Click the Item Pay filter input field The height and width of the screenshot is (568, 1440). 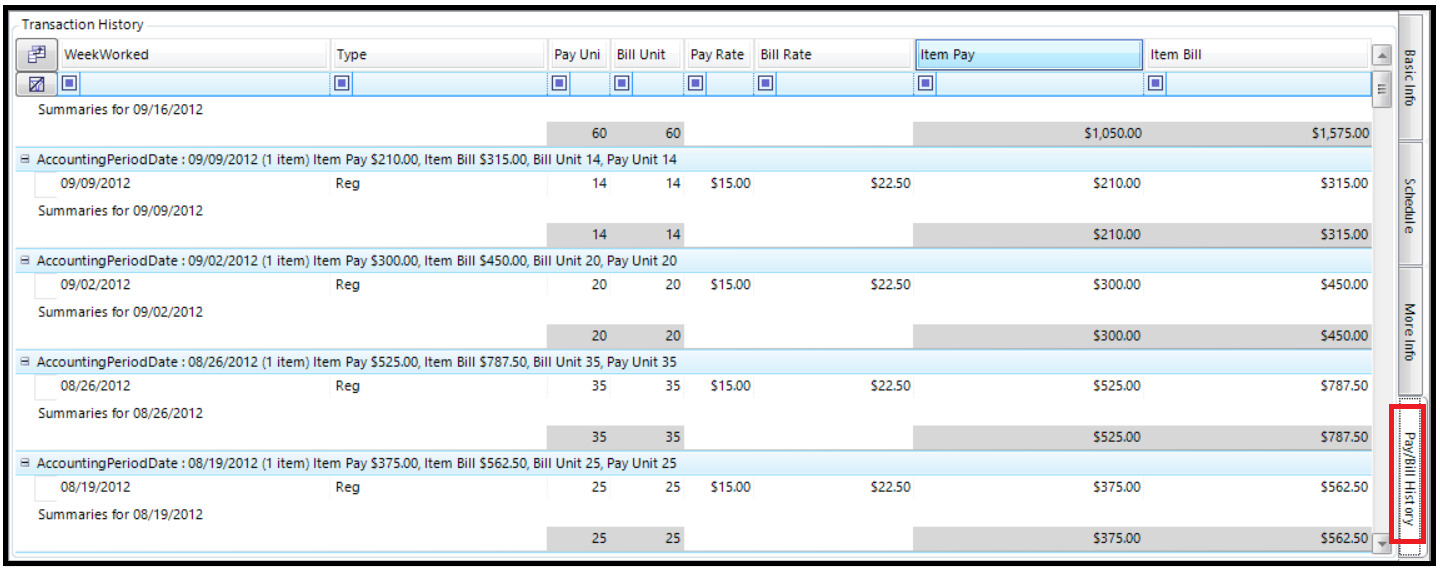point(1039,84)
